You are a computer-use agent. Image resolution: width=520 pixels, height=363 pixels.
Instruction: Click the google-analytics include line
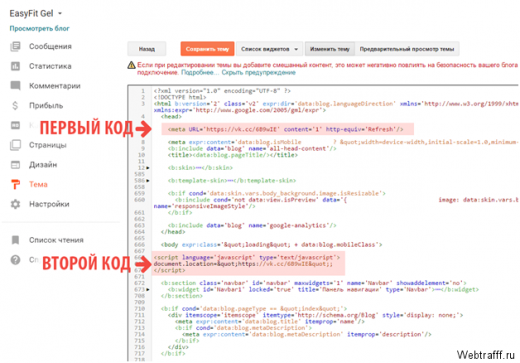[252, 226]
